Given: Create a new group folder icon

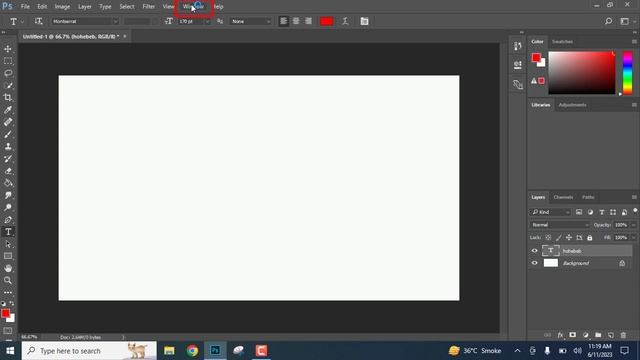Looking at the screenshot, I should [598, 335].
